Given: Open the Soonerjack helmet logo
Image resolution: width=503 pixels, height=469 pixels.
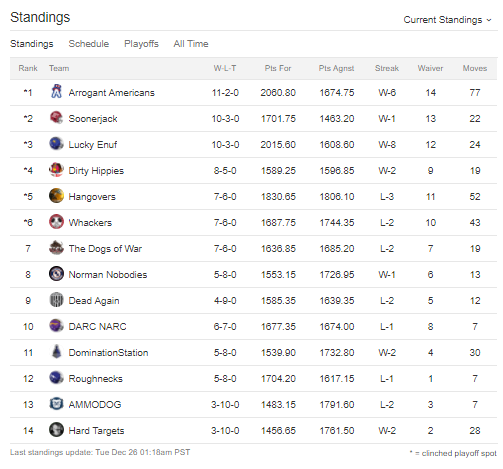Looking at the screenshot, I should coord(56,118).
